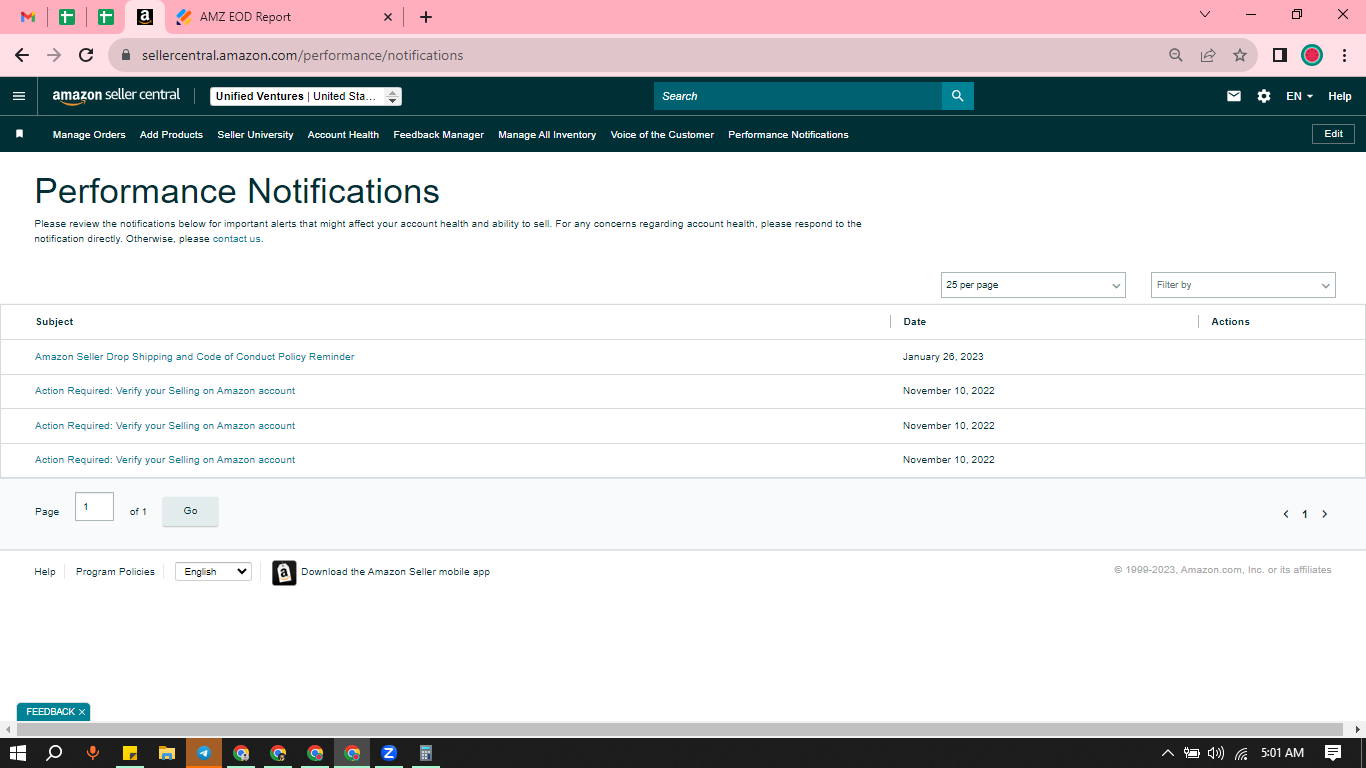Click the 'January 26, 2023' date cell
This screenshot has width=1366, height=768.
coord(943,357)
